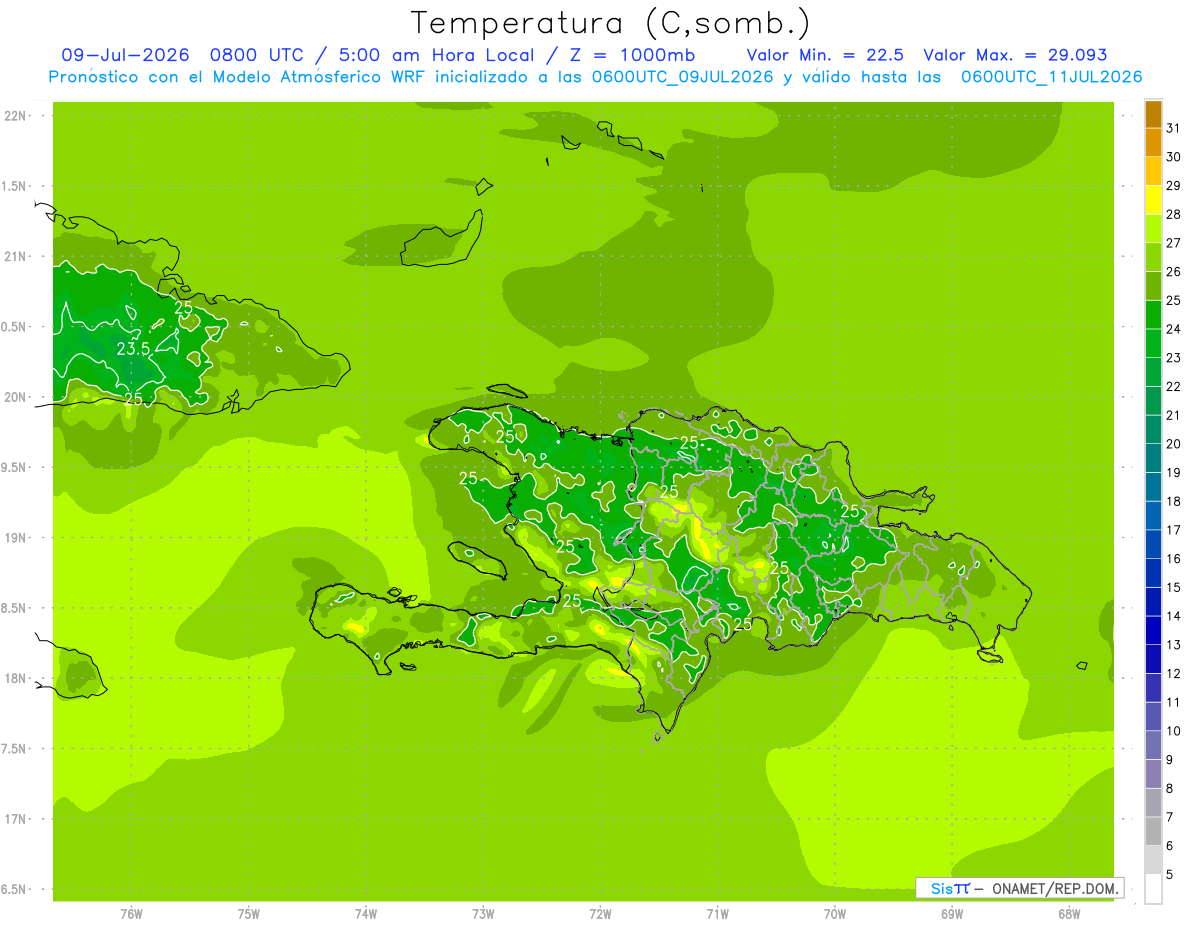Click the yellow 28 degree colorbar swatch
The height and width of the screenshot is (927, 1200).
click(1153, 200)
